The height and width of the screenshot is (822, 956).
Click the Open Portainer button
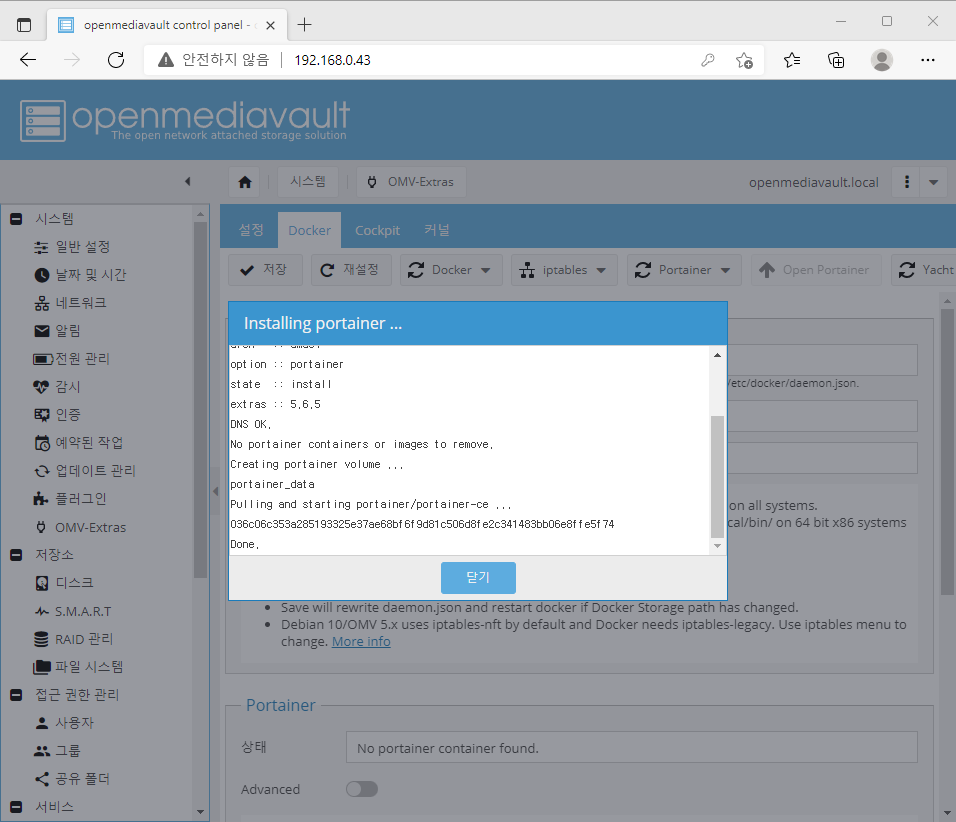[x=816, y=270]
